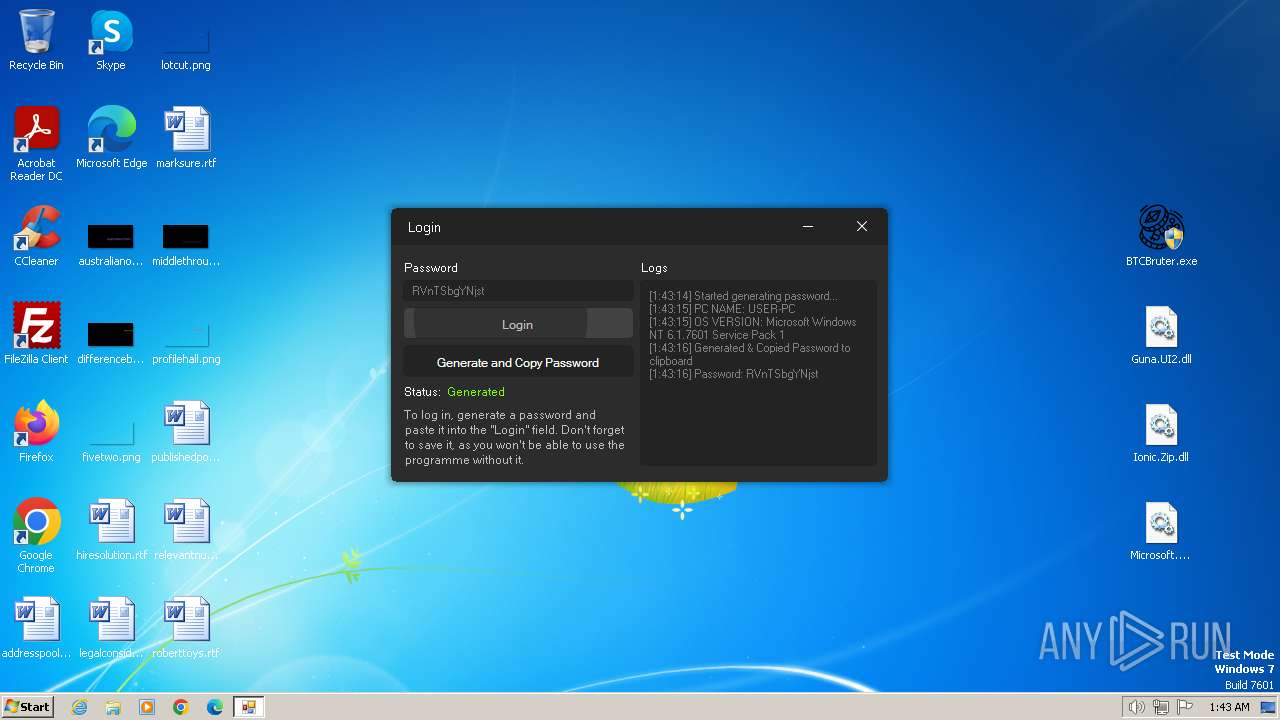Screen dimensions: 1280x720
Task: Click Generate and Copy Password button
Action: pyautogui.click(x=518, y=362)
